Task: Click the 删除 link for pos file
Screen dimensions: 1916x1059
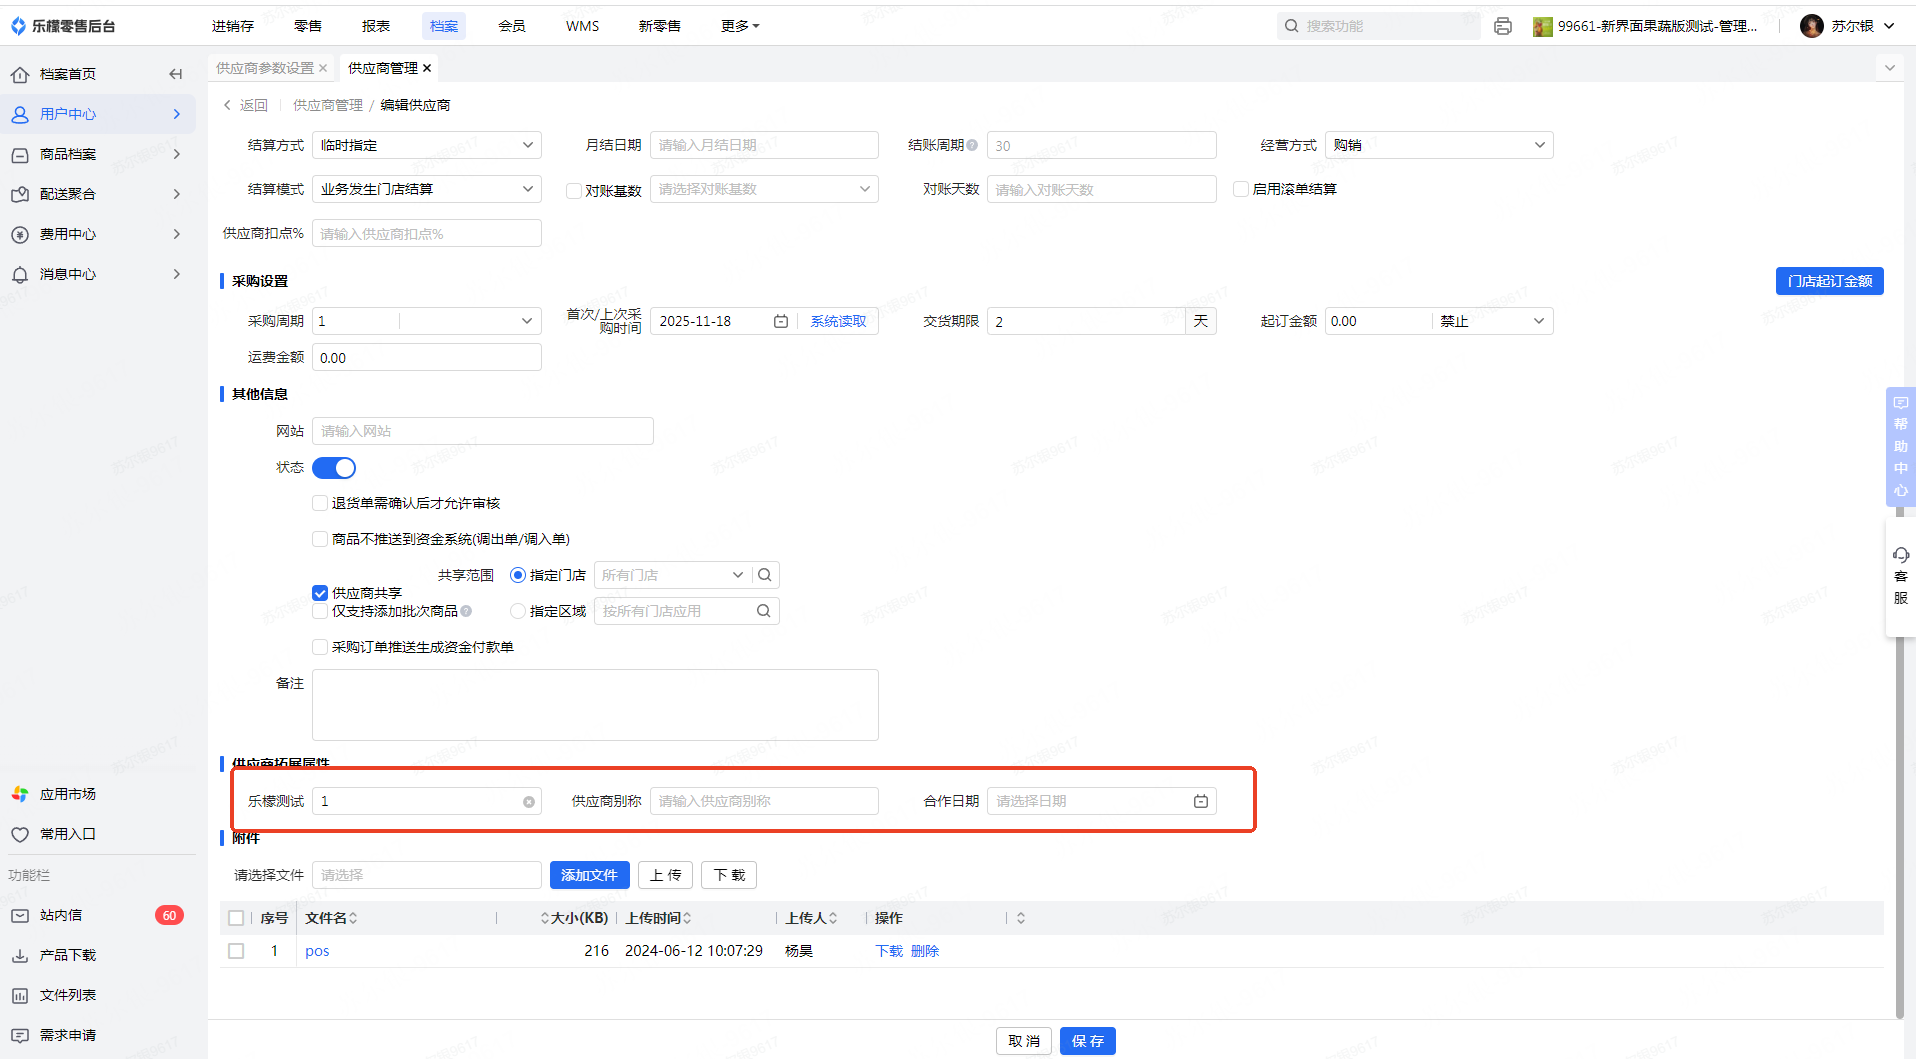Action: click(925, 951)
